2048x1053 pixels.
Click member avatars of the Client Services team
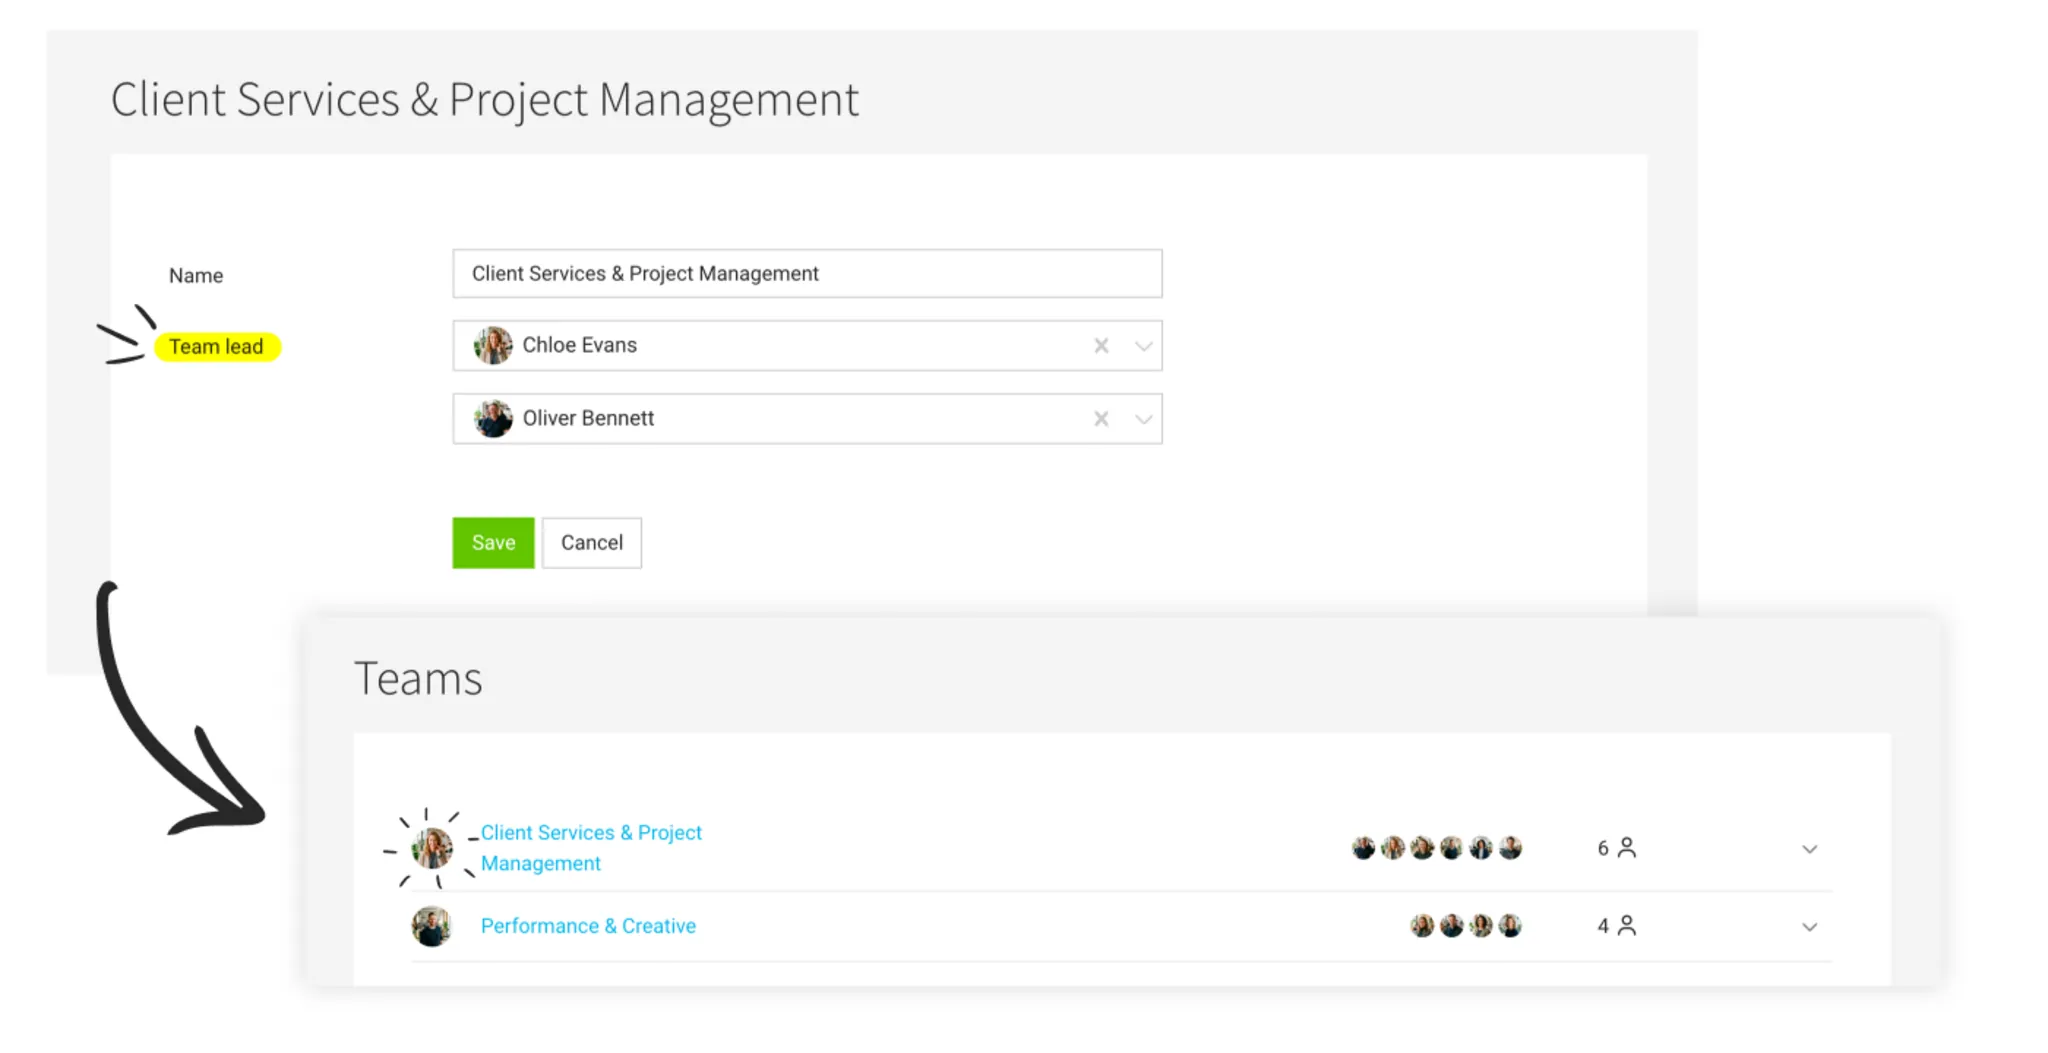(x=1437, y=848)
